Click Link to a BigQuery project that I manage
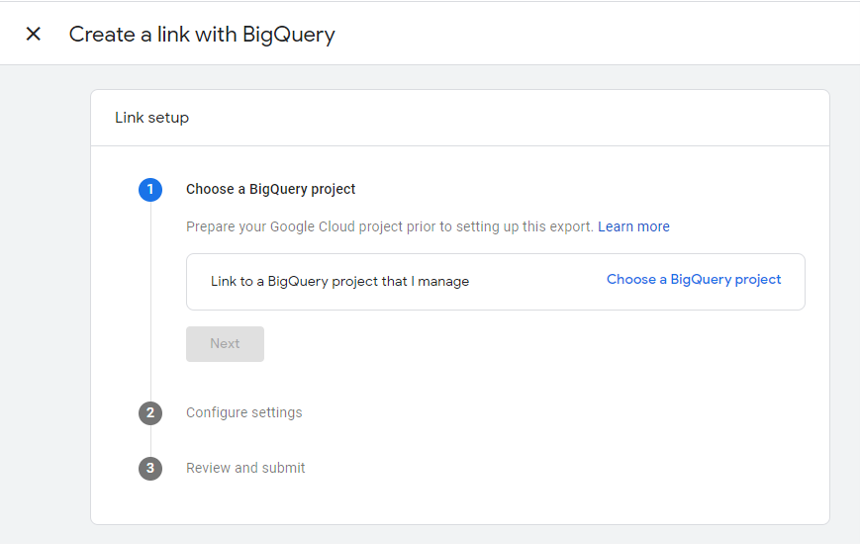 coord(340,281)
